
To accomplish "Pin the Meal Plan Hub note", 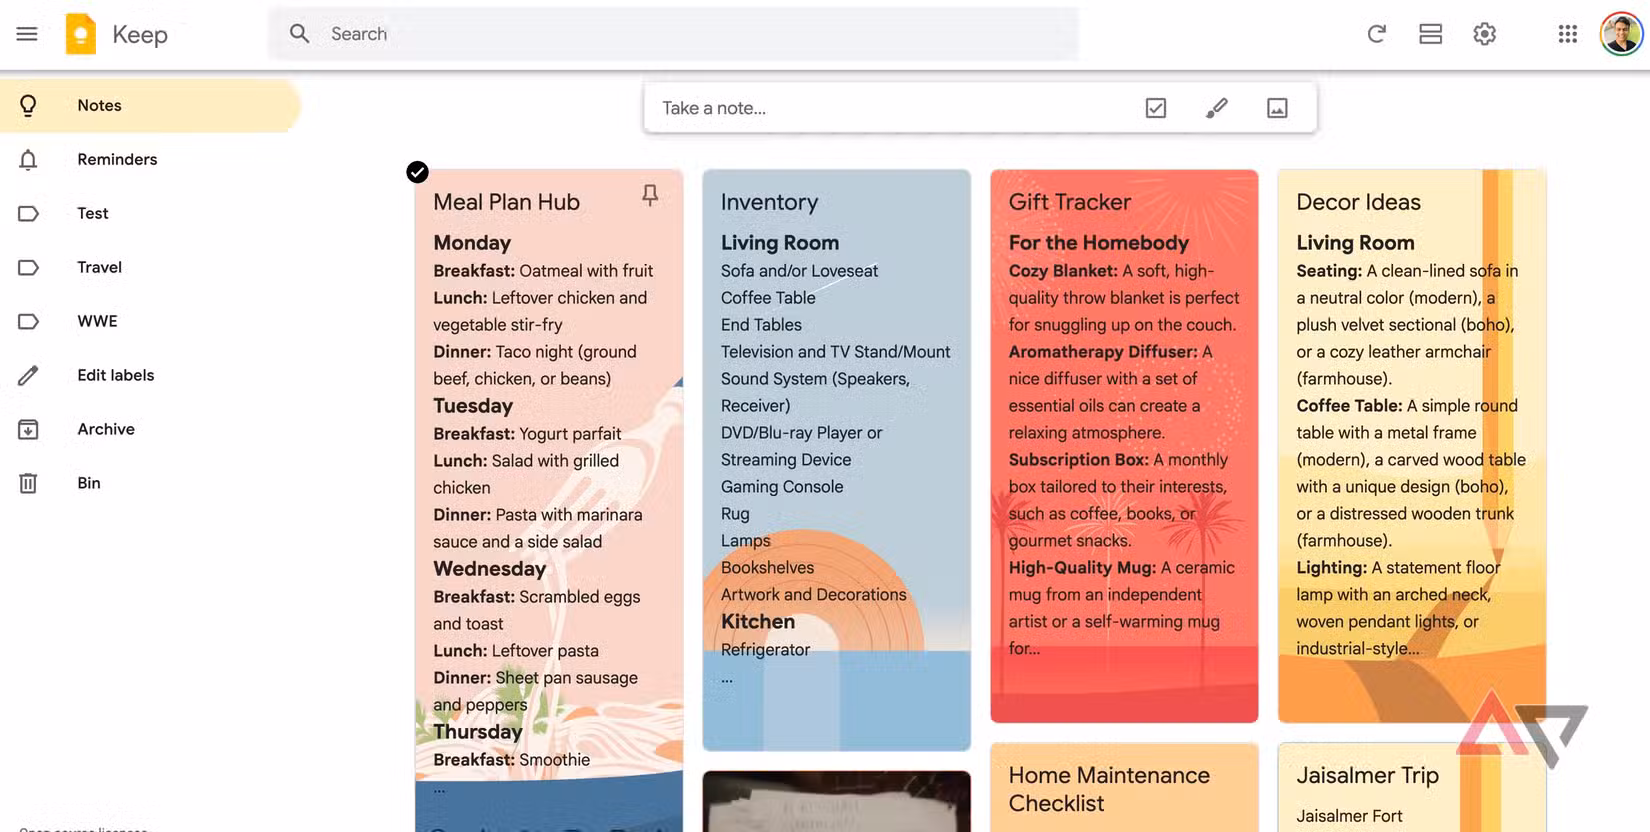I will click(x=650, y=195).
